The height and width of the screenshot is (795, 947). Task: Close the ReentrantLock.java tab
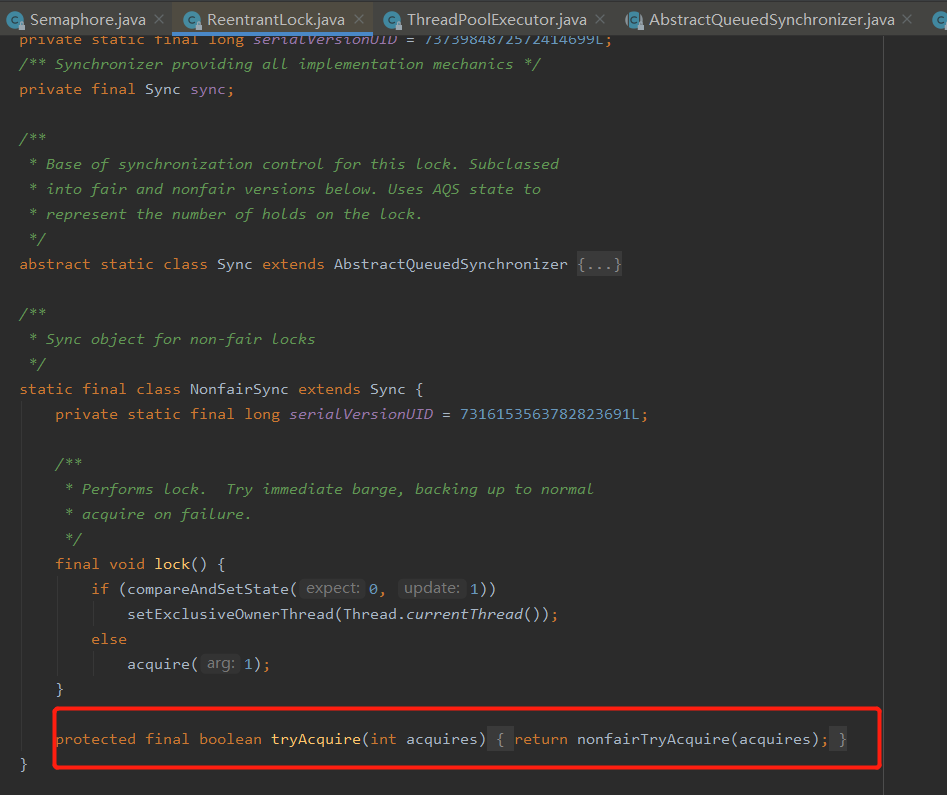[x=359, y=19]
